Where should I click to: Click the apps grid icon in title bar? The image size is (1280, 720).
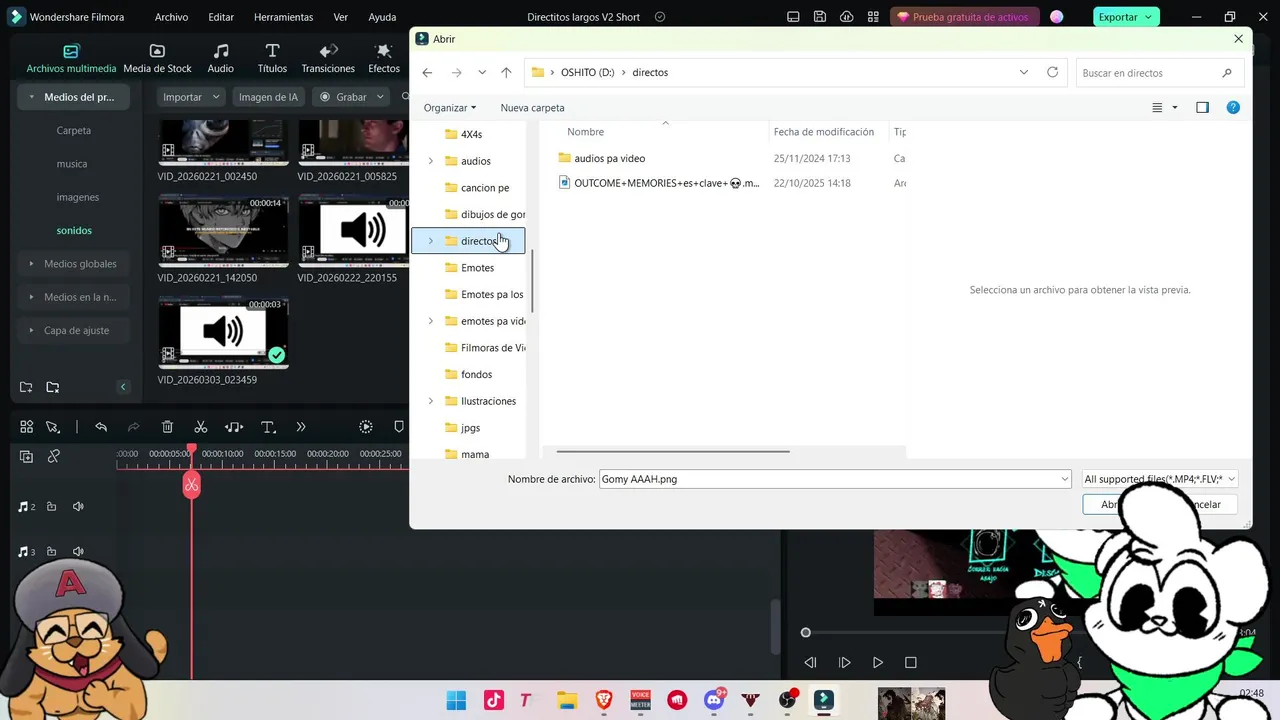874,17
